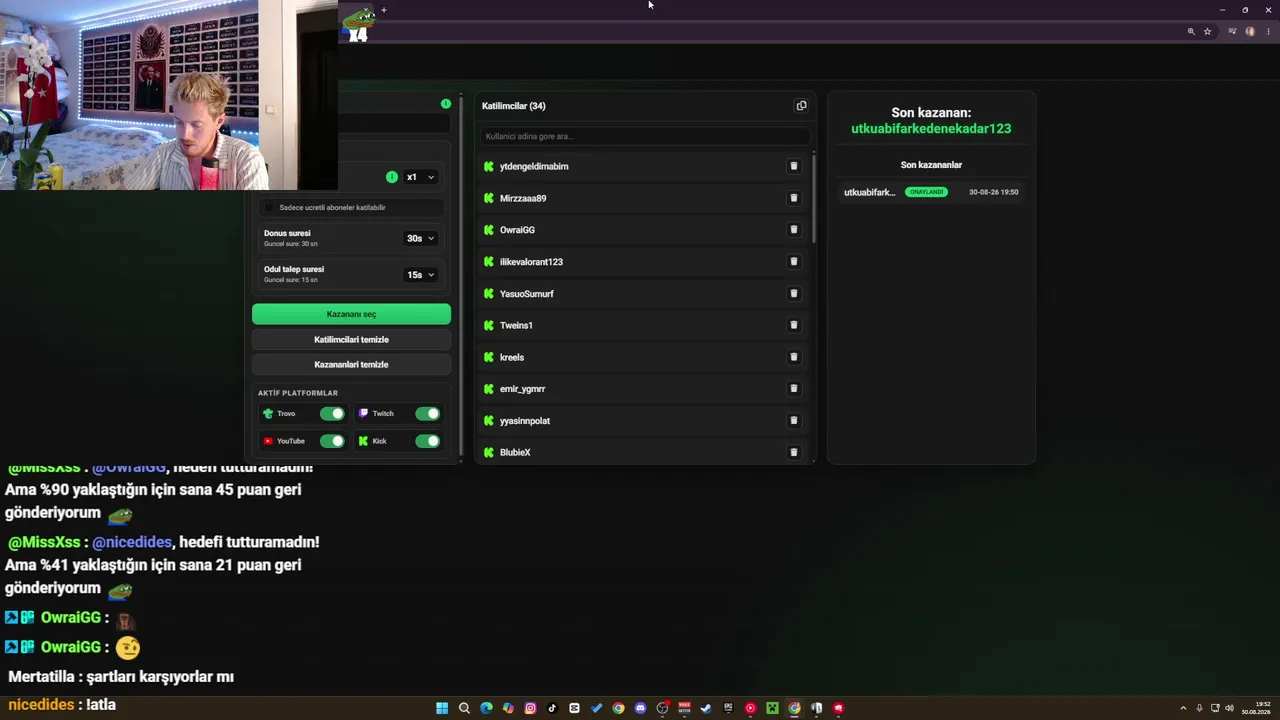Delete Tweins1 entry with trash icon
The width and height of the screenshot is (1280, 720).
794,325
